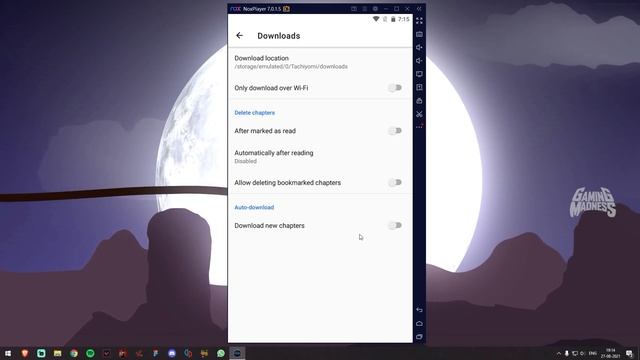
Task: Click the Delete chapters section header
Action: (x=255, y=113)
